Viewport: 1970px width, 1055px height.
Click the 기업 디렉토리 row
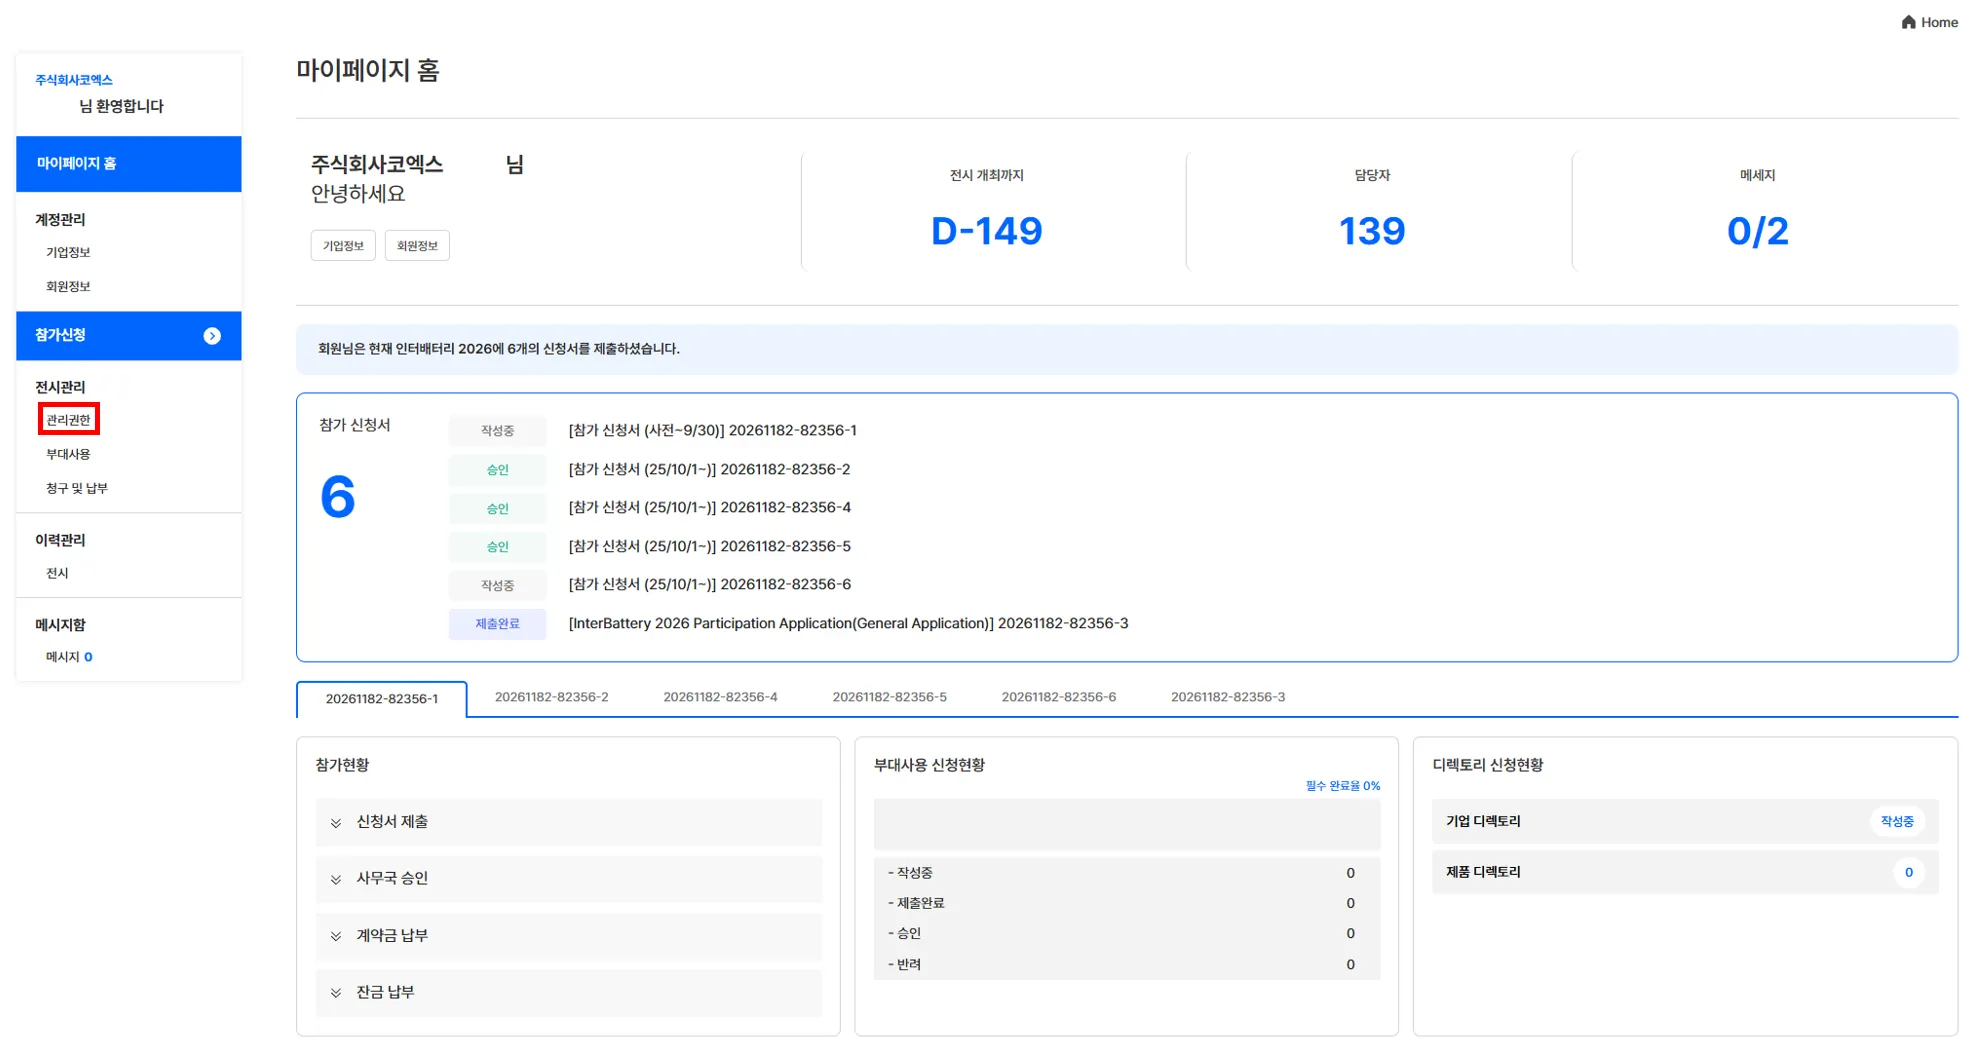(1685, 822)
